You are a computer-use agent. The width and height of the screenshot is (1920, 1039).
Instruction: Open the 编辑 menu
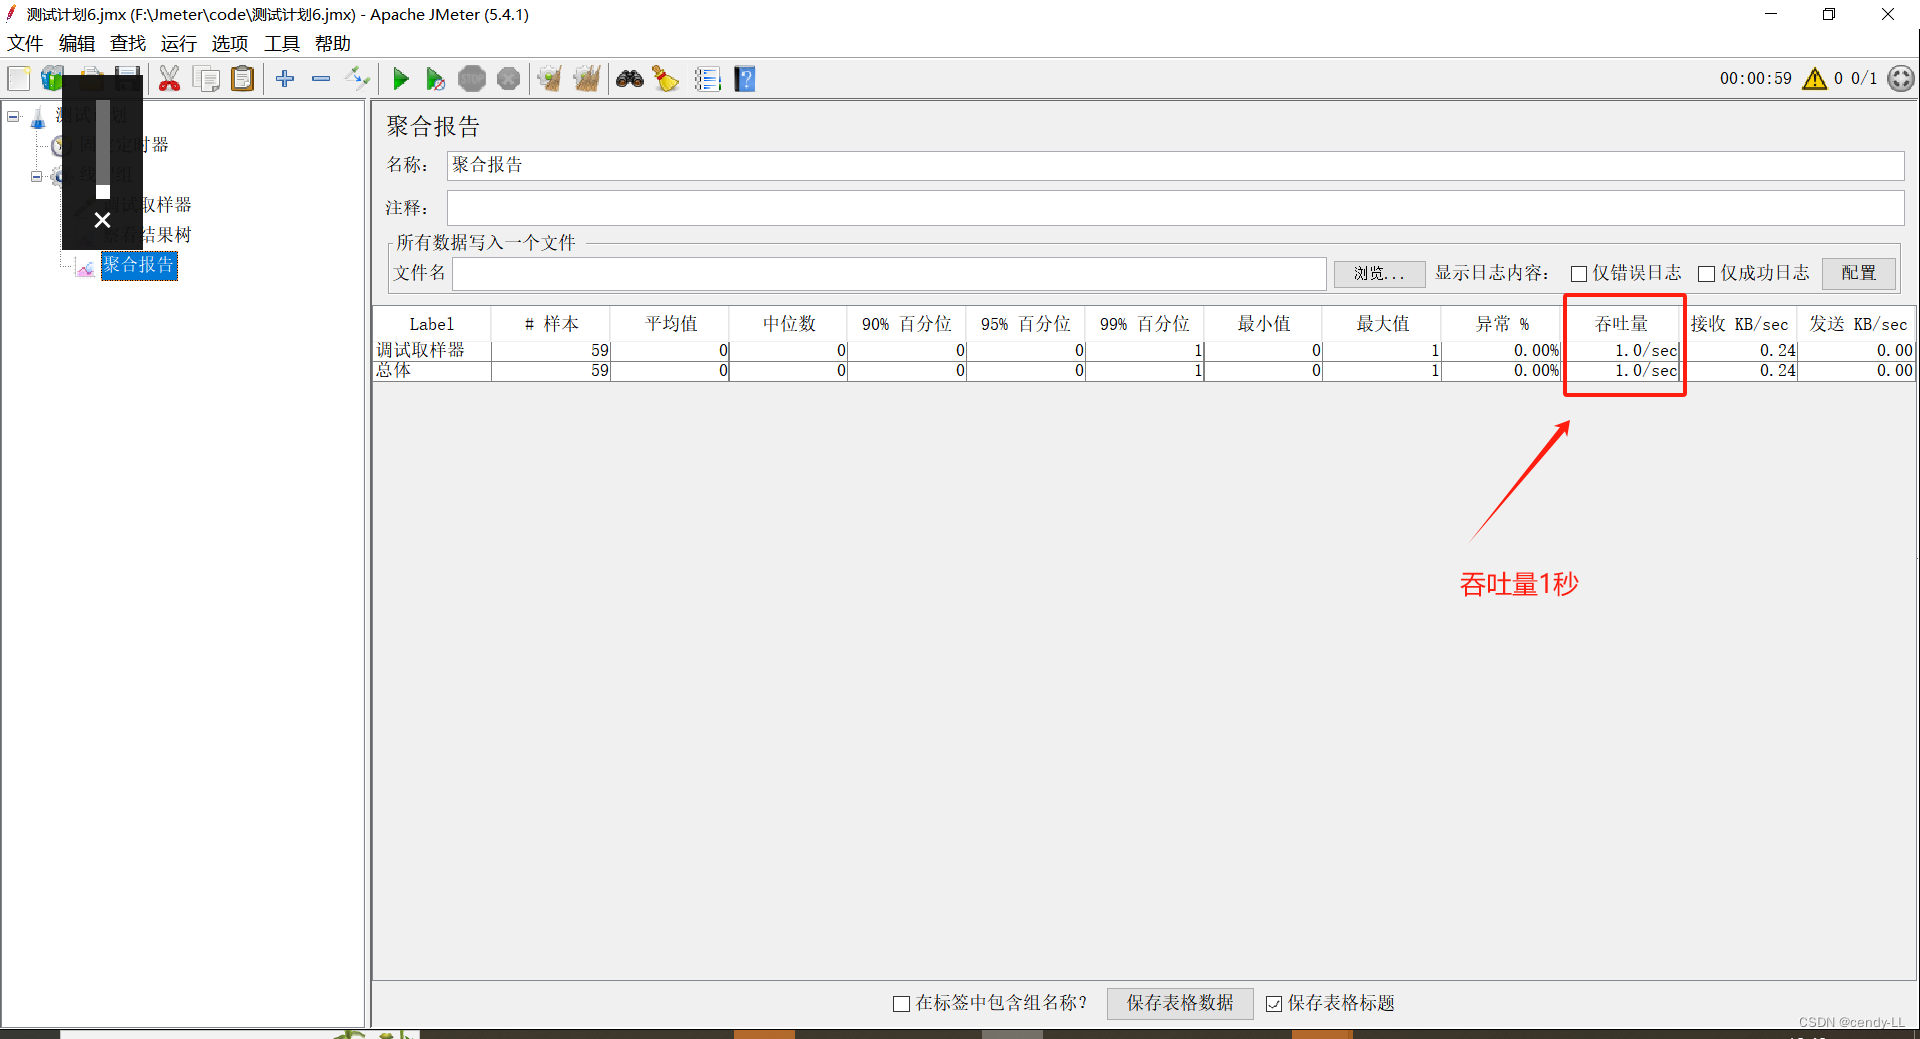77,43
